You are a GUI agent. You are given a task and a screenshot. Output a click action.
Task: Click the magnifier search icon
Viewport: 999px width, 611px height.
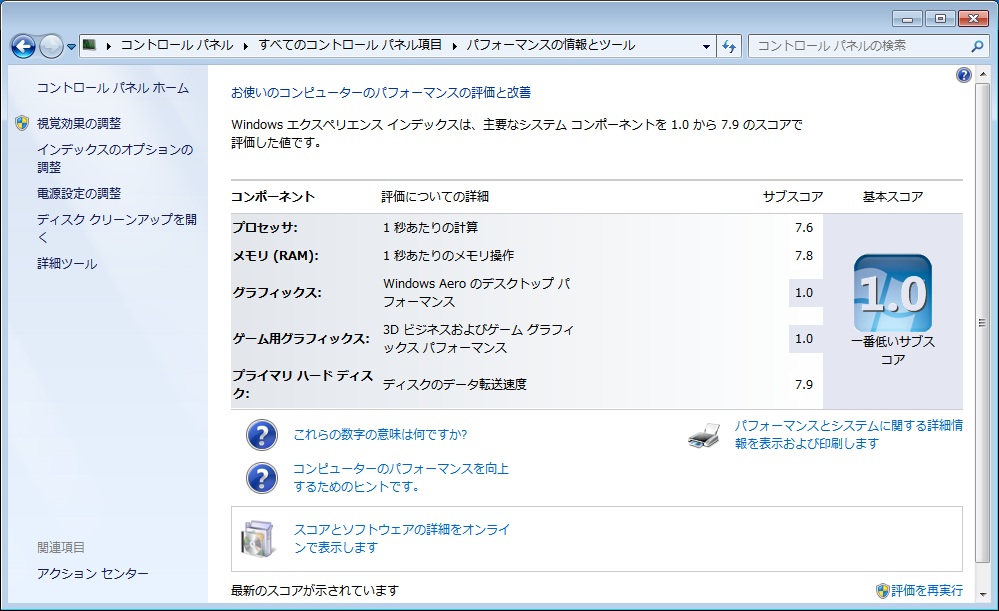(977, 46)
